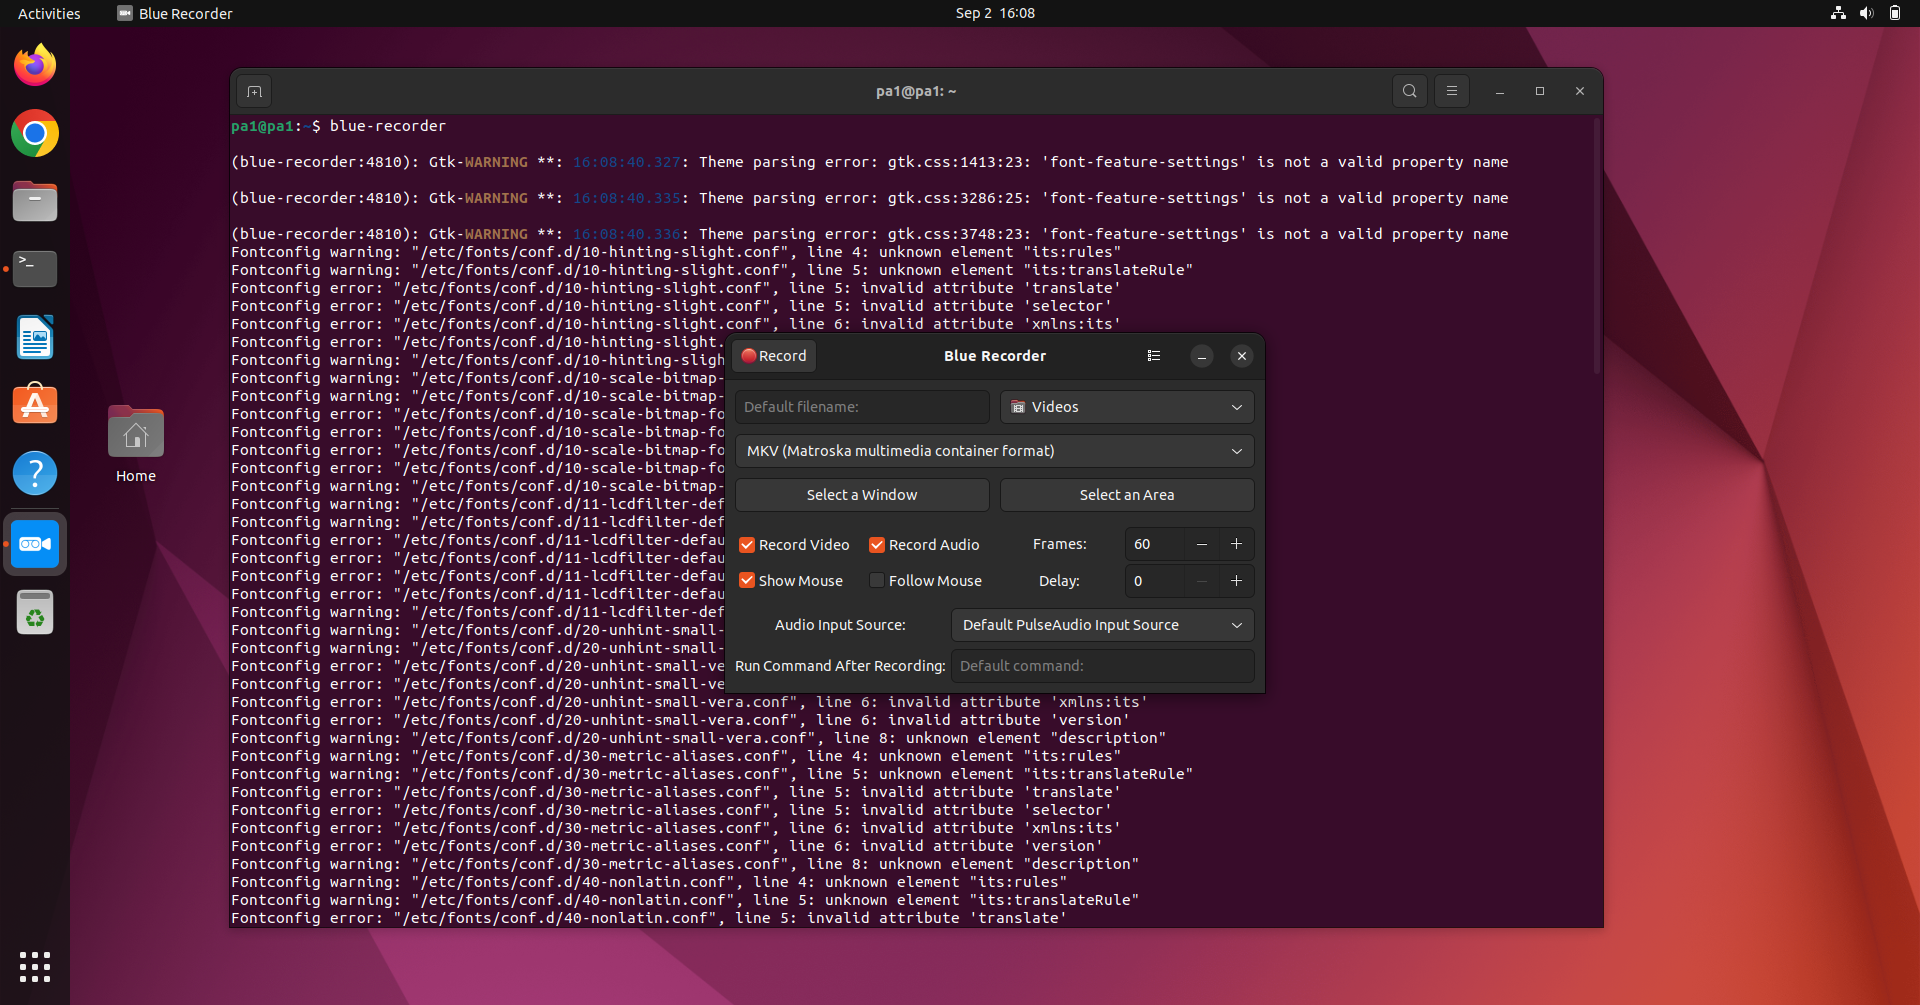Image resolution: width=1920 pixels, height=1005 pixels.
Task: Click the Default filename input field
Action: tap(861, 407)
